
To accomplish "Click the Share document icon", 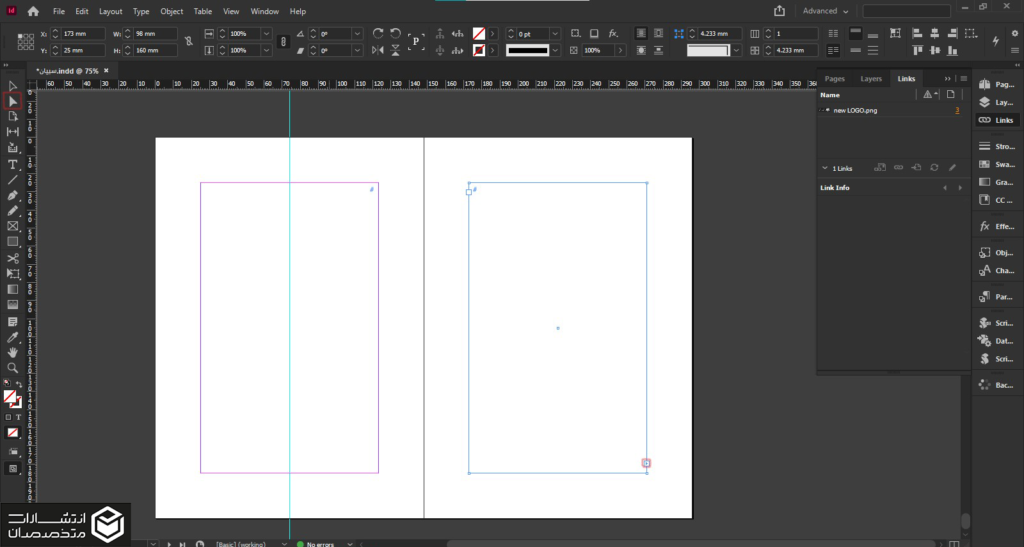I will 780,11.
